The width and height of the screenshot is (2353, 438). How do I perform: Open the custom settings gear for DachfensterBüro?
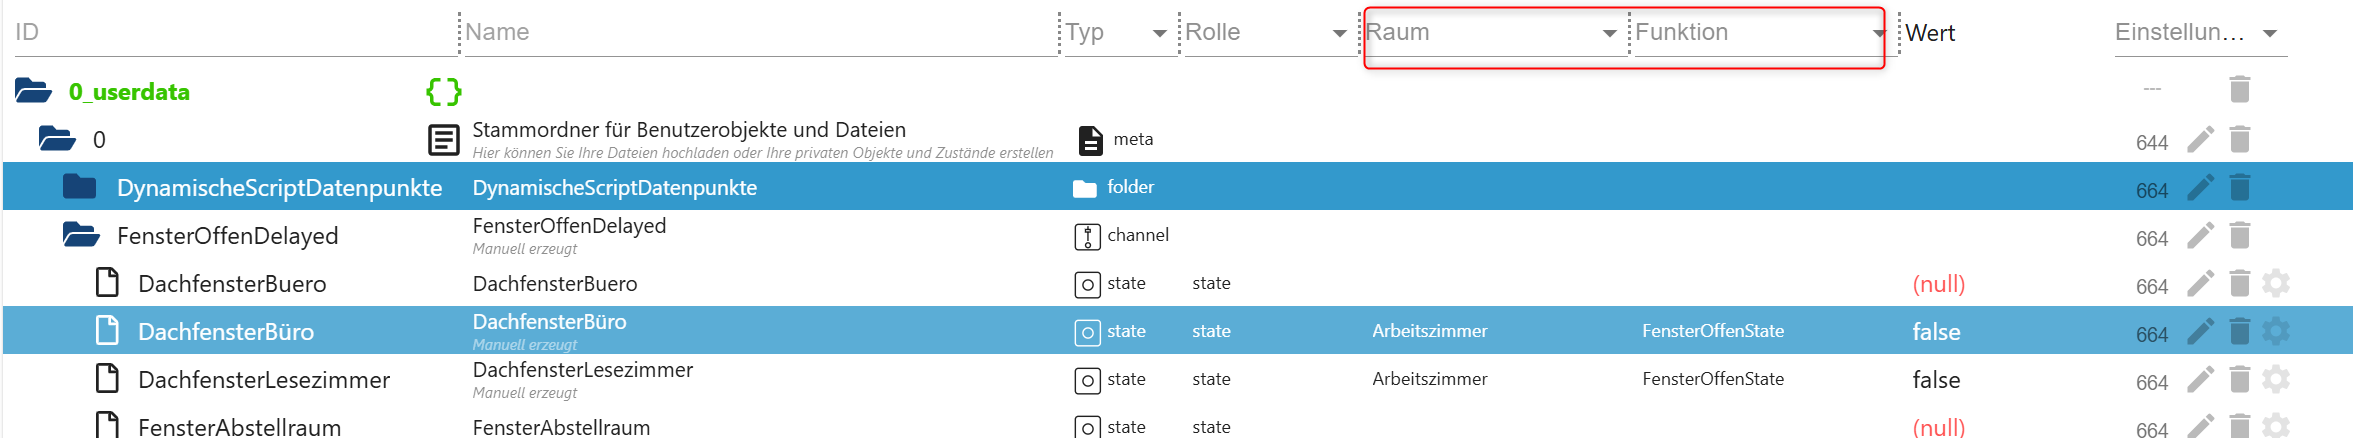(2276, 331)
